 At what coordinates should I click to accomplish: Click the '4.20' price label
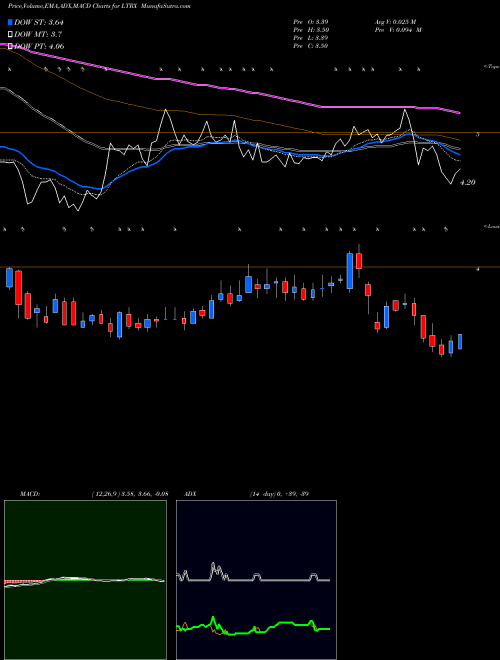click(468, 182)
